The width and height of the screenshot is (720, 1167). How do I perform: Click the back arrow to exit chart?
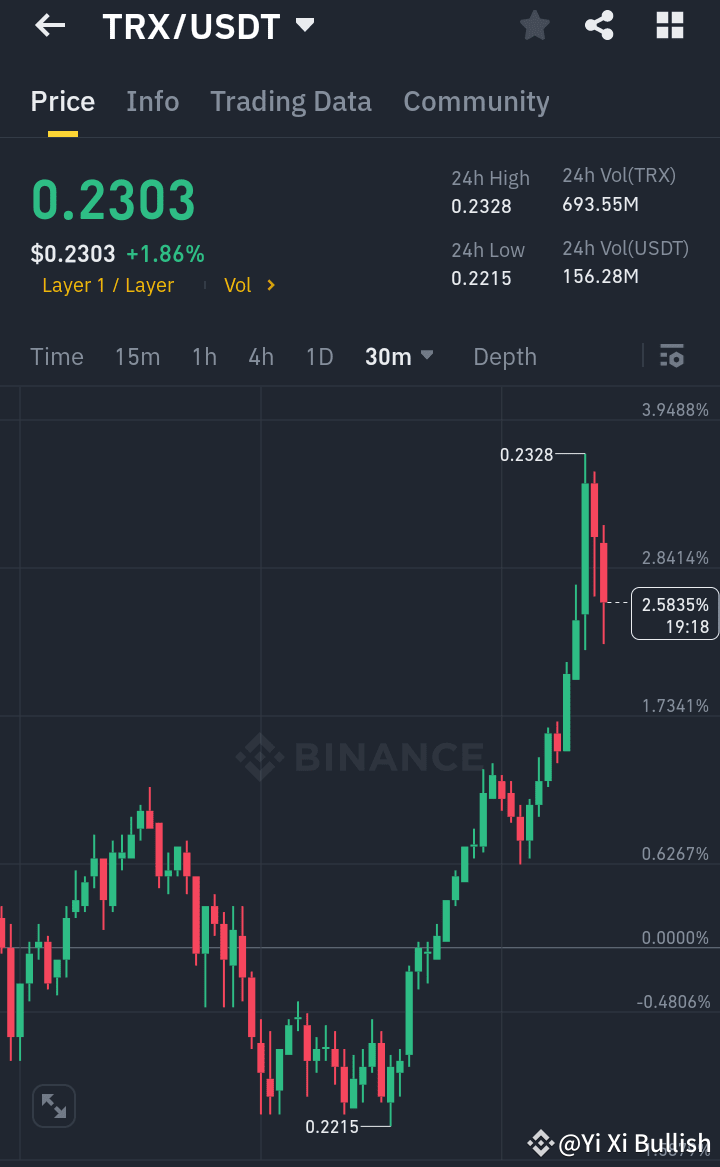tap(48, 25)
